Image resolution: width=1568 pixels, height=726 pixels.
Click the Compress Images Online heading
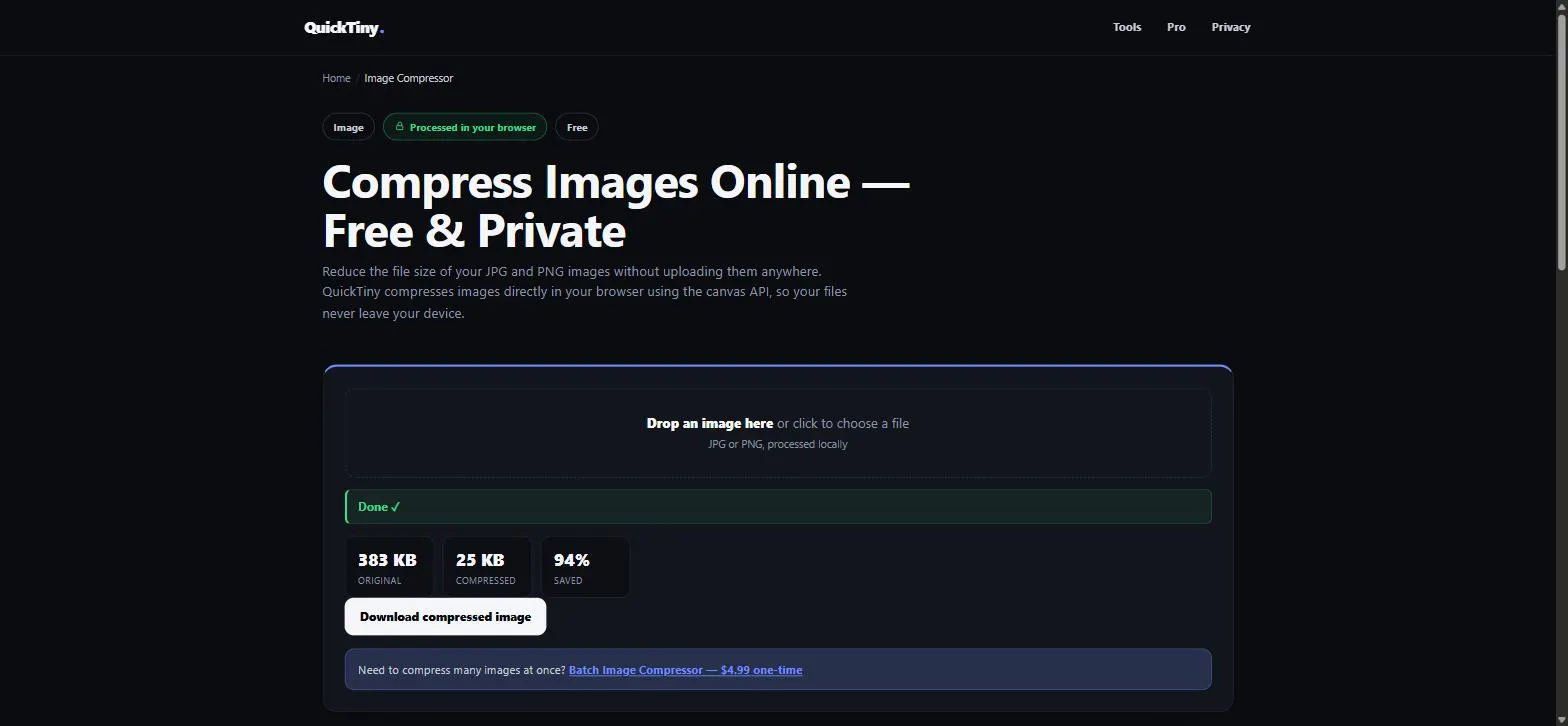point(616,206)
